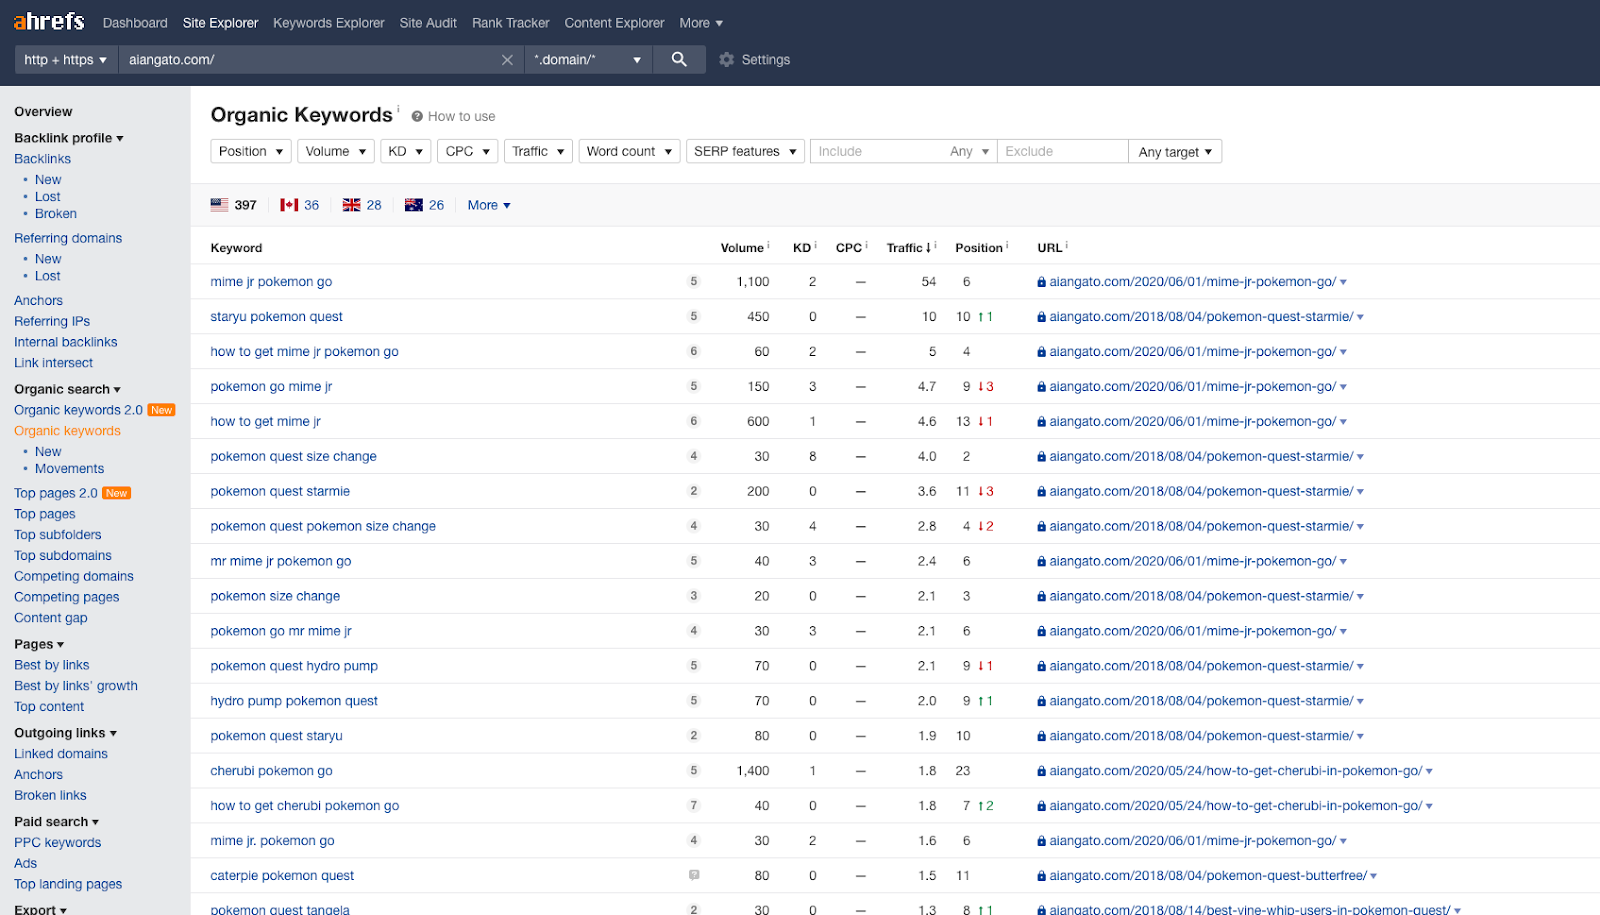Click SERP badge for hydro pump pokemon quest
Image resolution: width=1600 pixels, height=915 pixels.
tap(694, 701)
